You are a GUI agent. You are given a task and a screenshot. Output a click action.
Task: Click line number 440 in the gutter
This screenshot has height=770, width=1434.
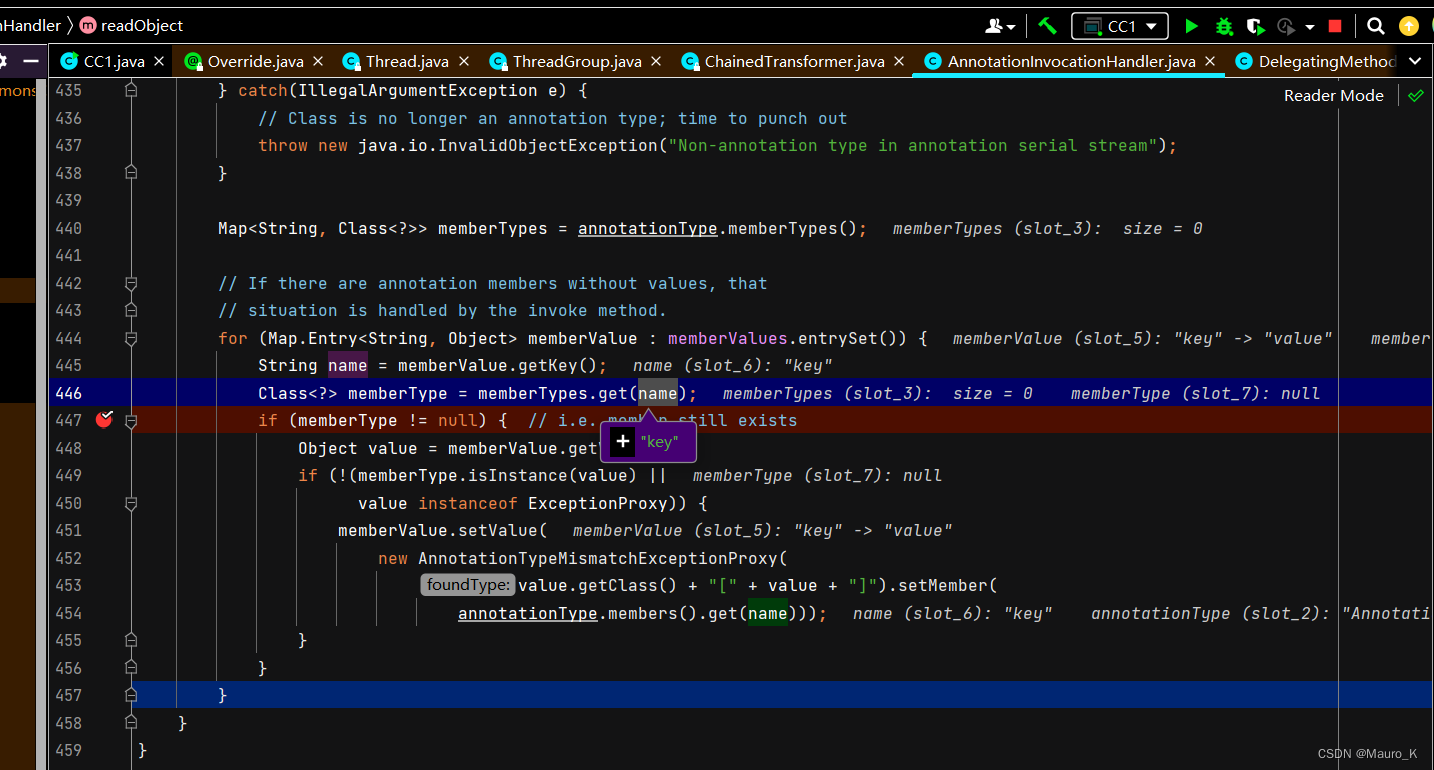click(x=69, y=228)
